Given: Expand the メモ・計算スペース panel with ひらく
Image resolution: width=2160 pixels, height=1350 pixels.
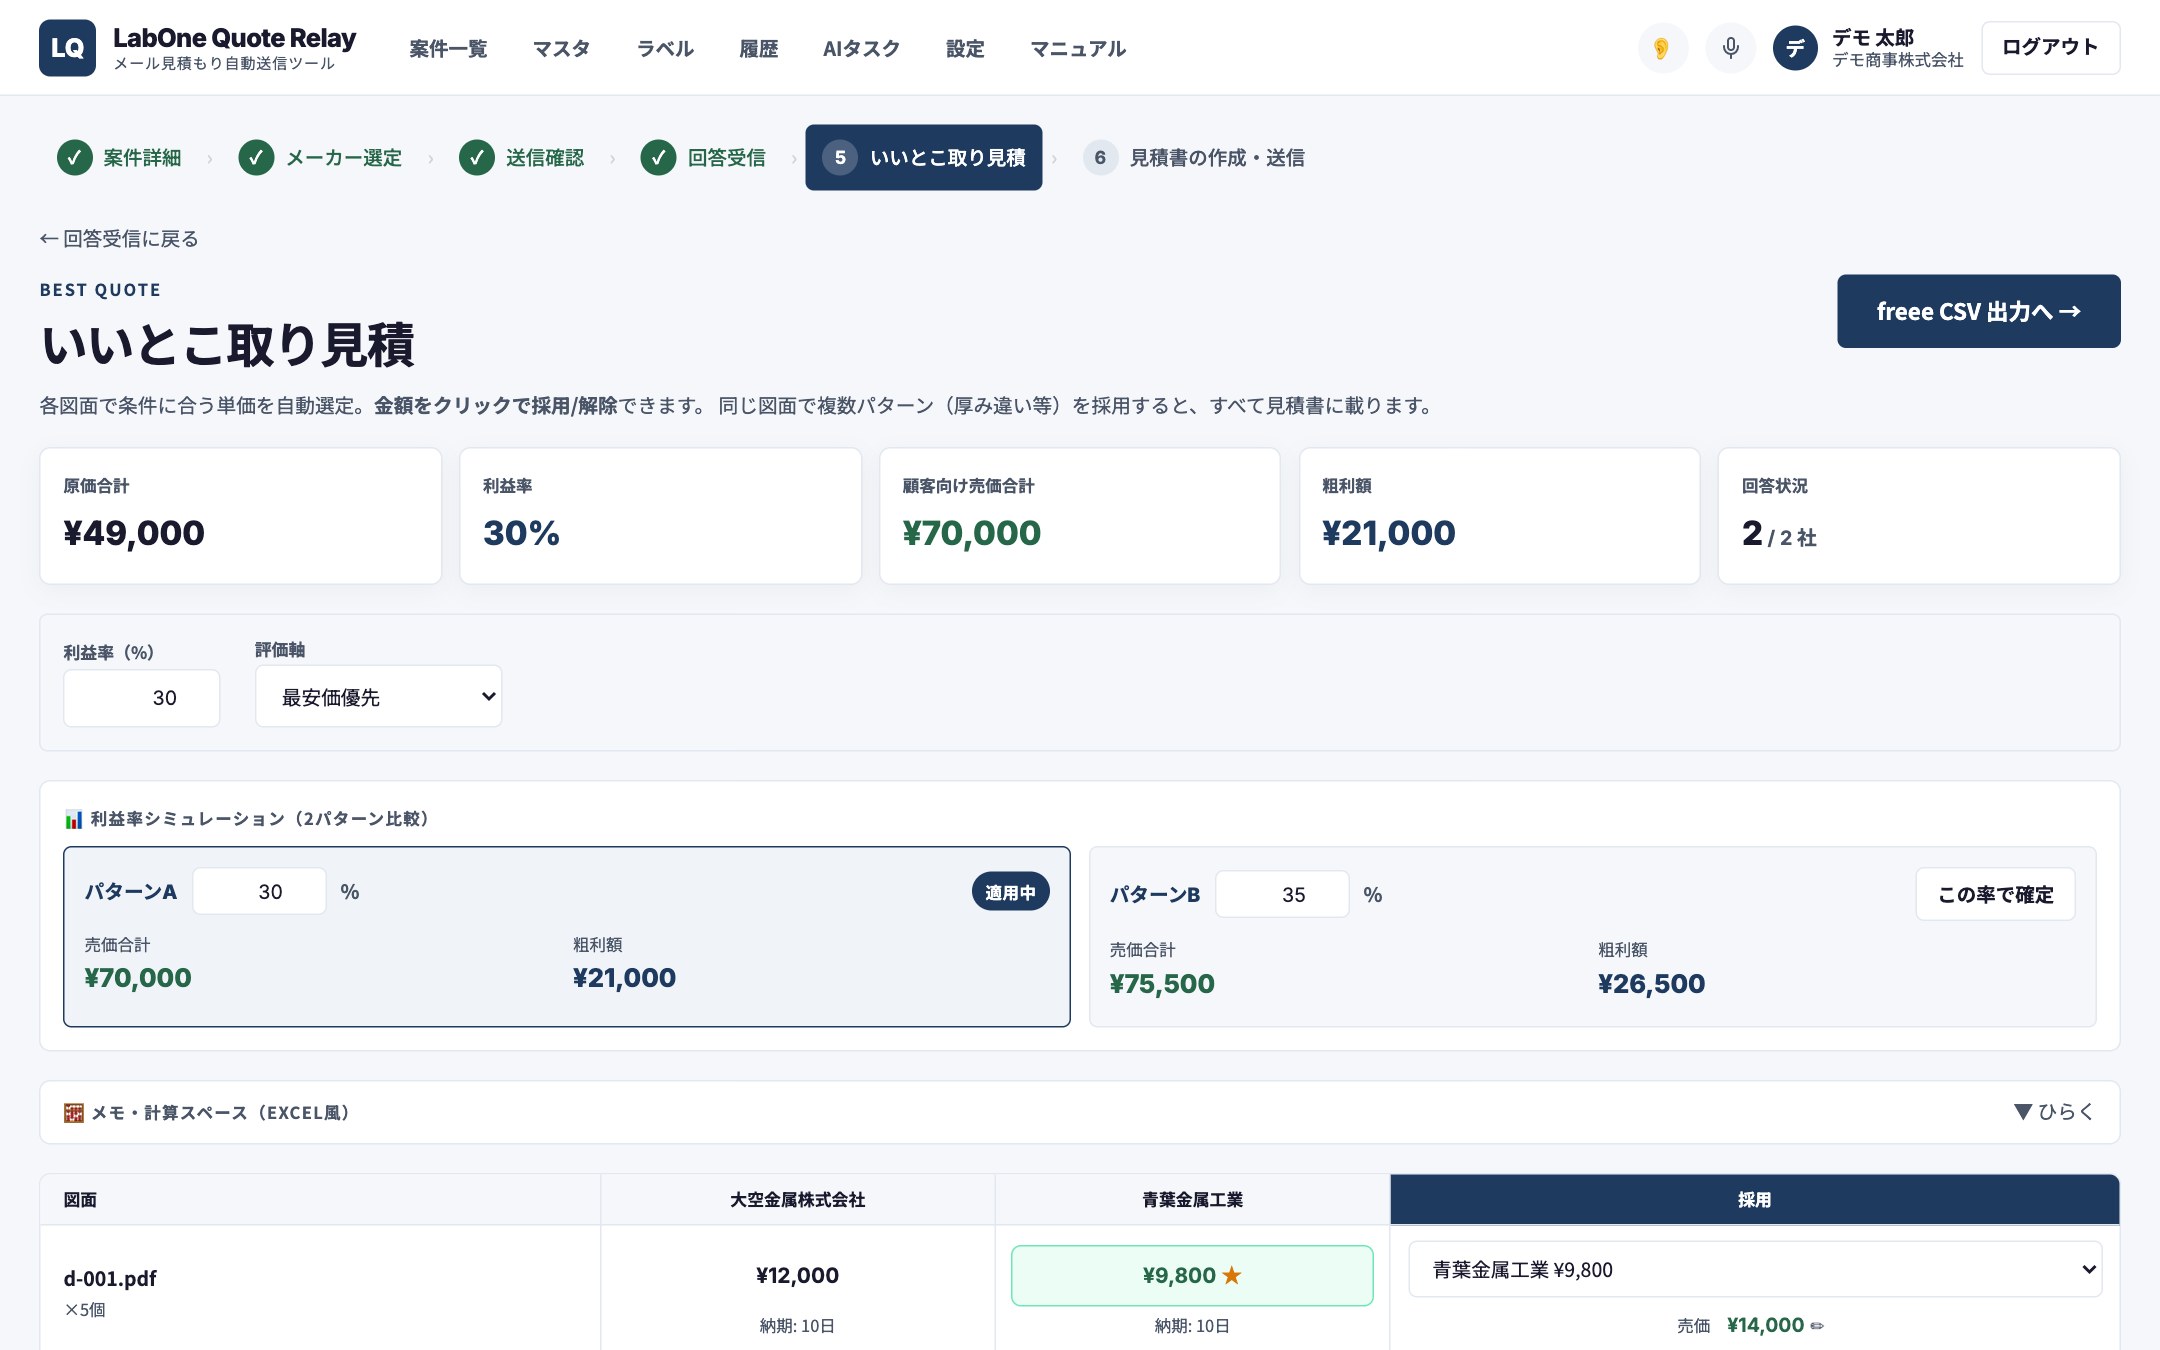Looking at the screenshot, I should [x=2053, y=1112].
